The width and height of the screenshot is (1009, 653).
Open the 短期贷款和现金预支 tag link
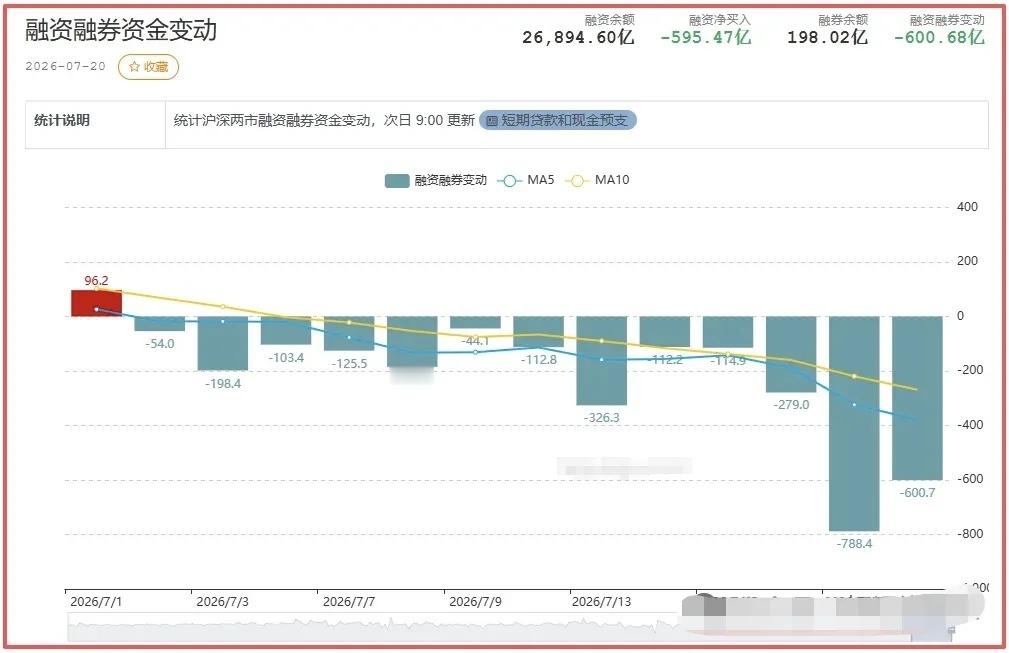[x=558, y=120]
